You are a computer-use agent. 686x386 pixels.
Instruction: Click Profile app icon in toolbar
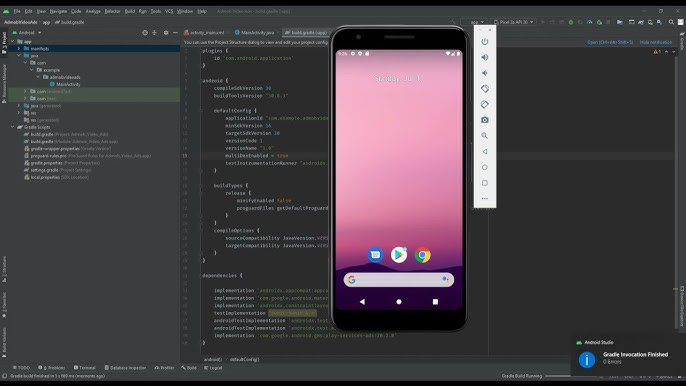click(590, 22)
